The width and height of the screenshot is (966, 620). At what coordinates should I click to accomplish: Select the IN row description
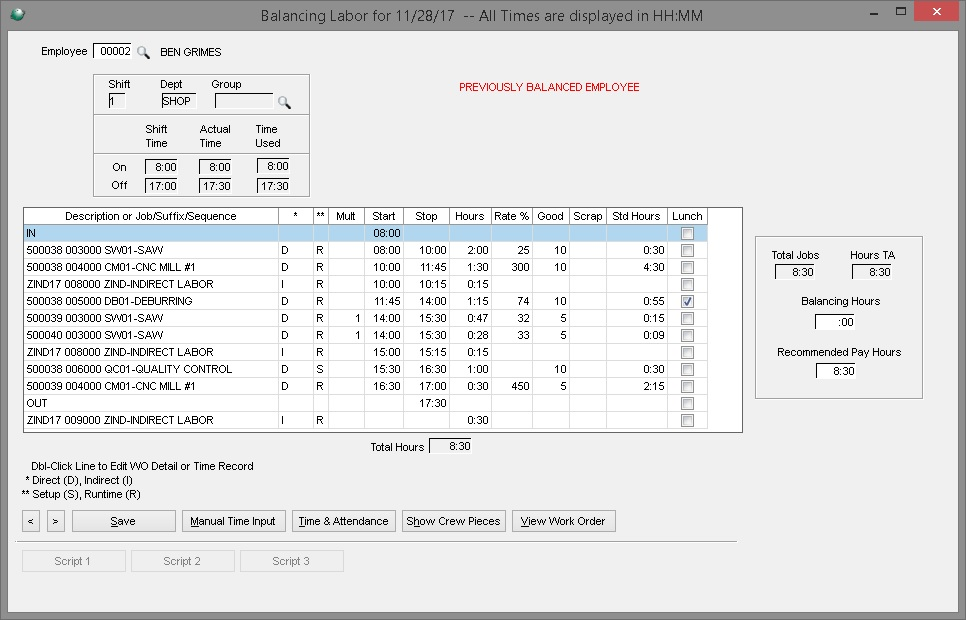coord(151,234)
